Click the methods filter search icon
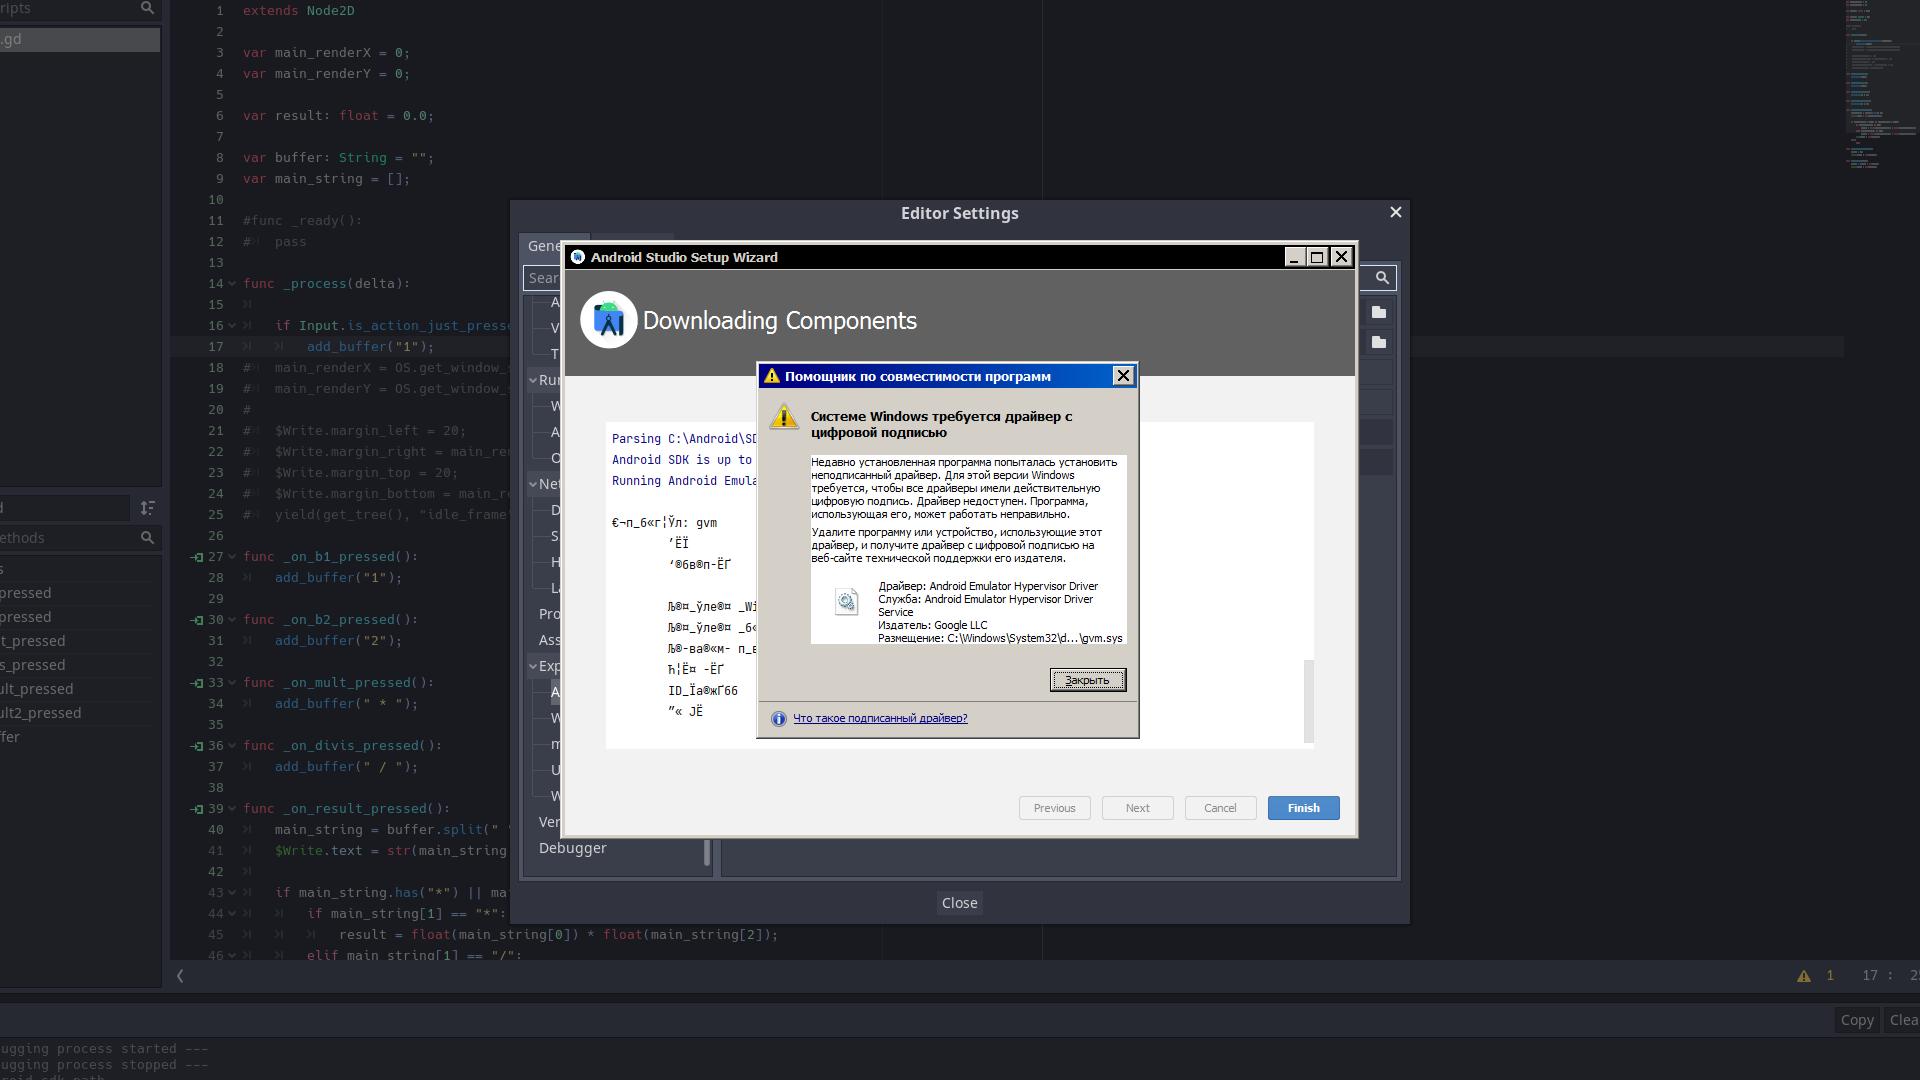This screenshot has width=1920, height=1080. tap(147, 538)
